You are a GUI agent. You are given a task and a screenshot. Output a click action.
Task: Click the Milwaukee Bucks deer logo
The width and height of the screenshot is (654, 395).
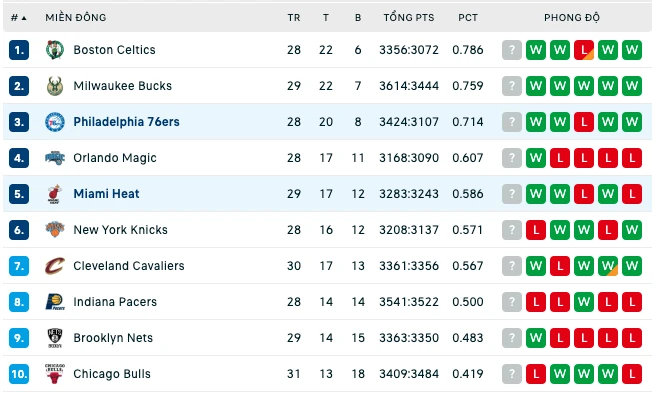click(55, 86)
